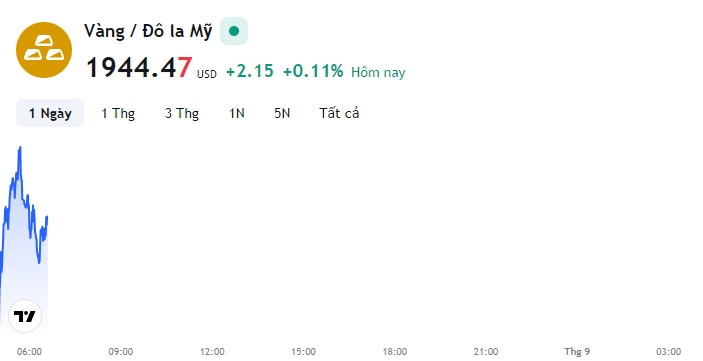703x361 pixels.
Task: Click the gold bars symbol icon
Action: (x=43, y=50)
